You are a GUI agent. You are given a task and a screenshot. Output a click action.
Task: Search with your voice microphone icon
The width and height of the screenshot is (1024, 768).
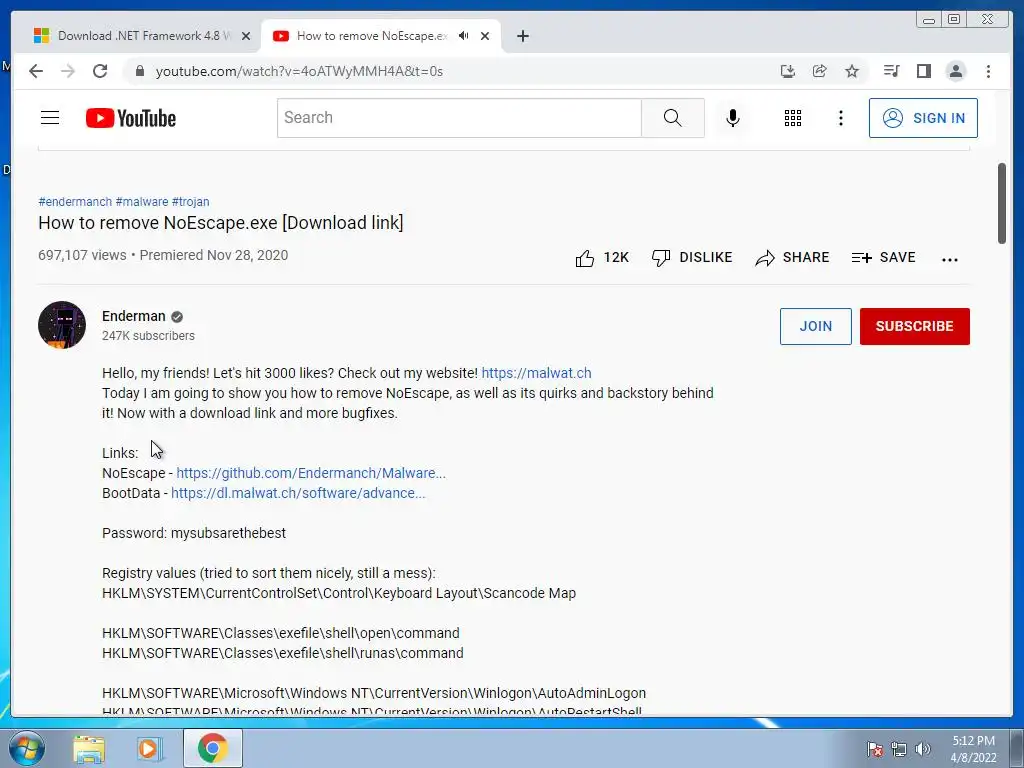pos(733,118)
